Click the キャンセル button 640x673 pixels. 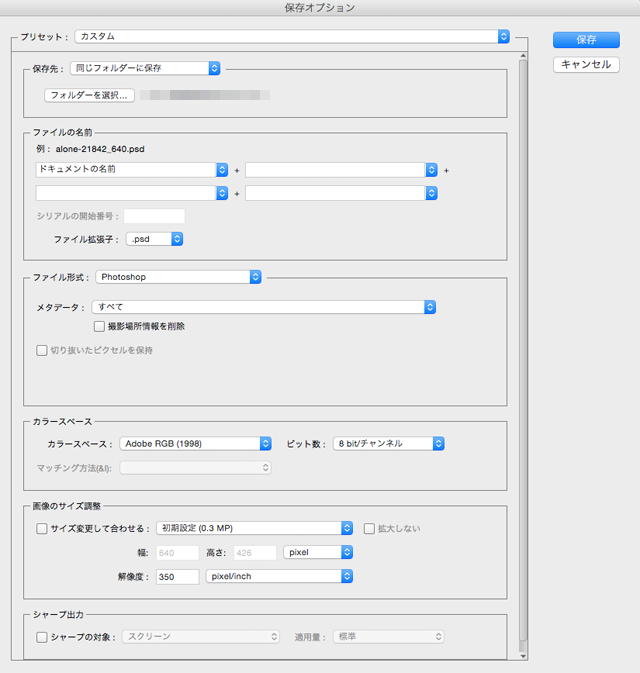(x=586, y=65)
